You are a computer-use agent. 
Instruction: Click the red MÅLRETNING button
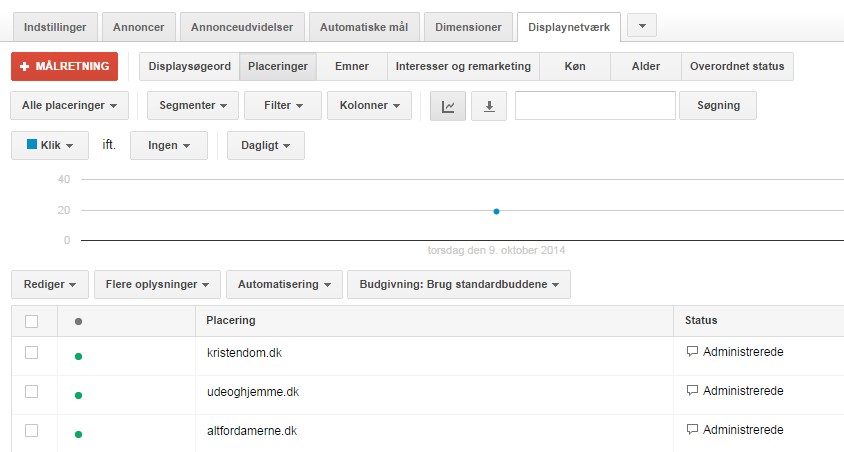coord(64,67)
